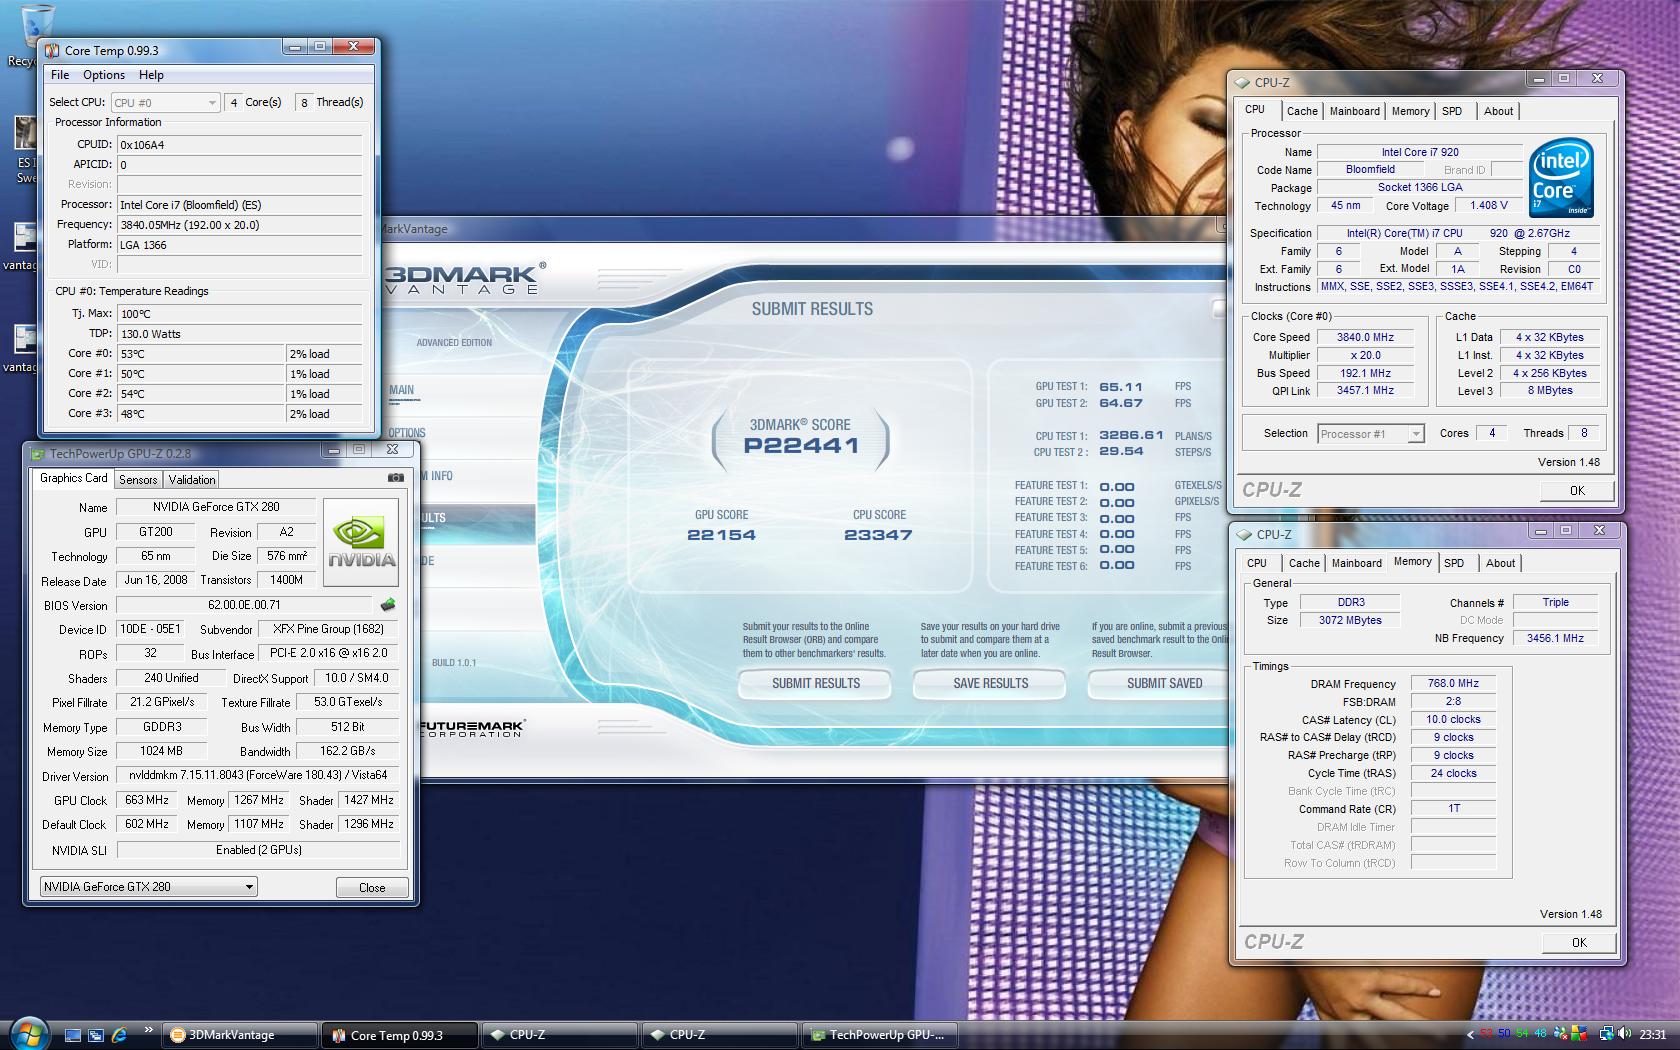The height and width of the screenshot is (1050, 1680).
Task: Click top CPU-Z window title icon
Action: pyautogui.click(x=1243, y=83)
